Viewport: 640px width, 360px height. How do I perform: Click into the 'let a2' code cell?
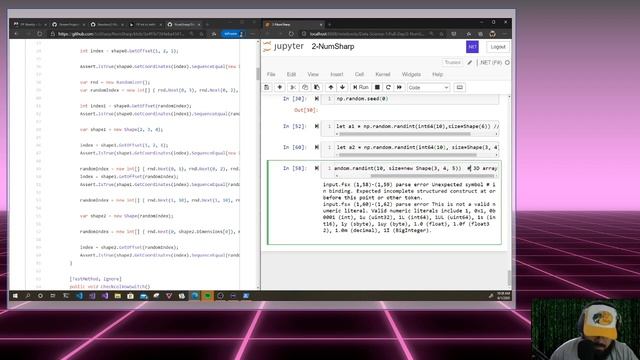point(416,147)
